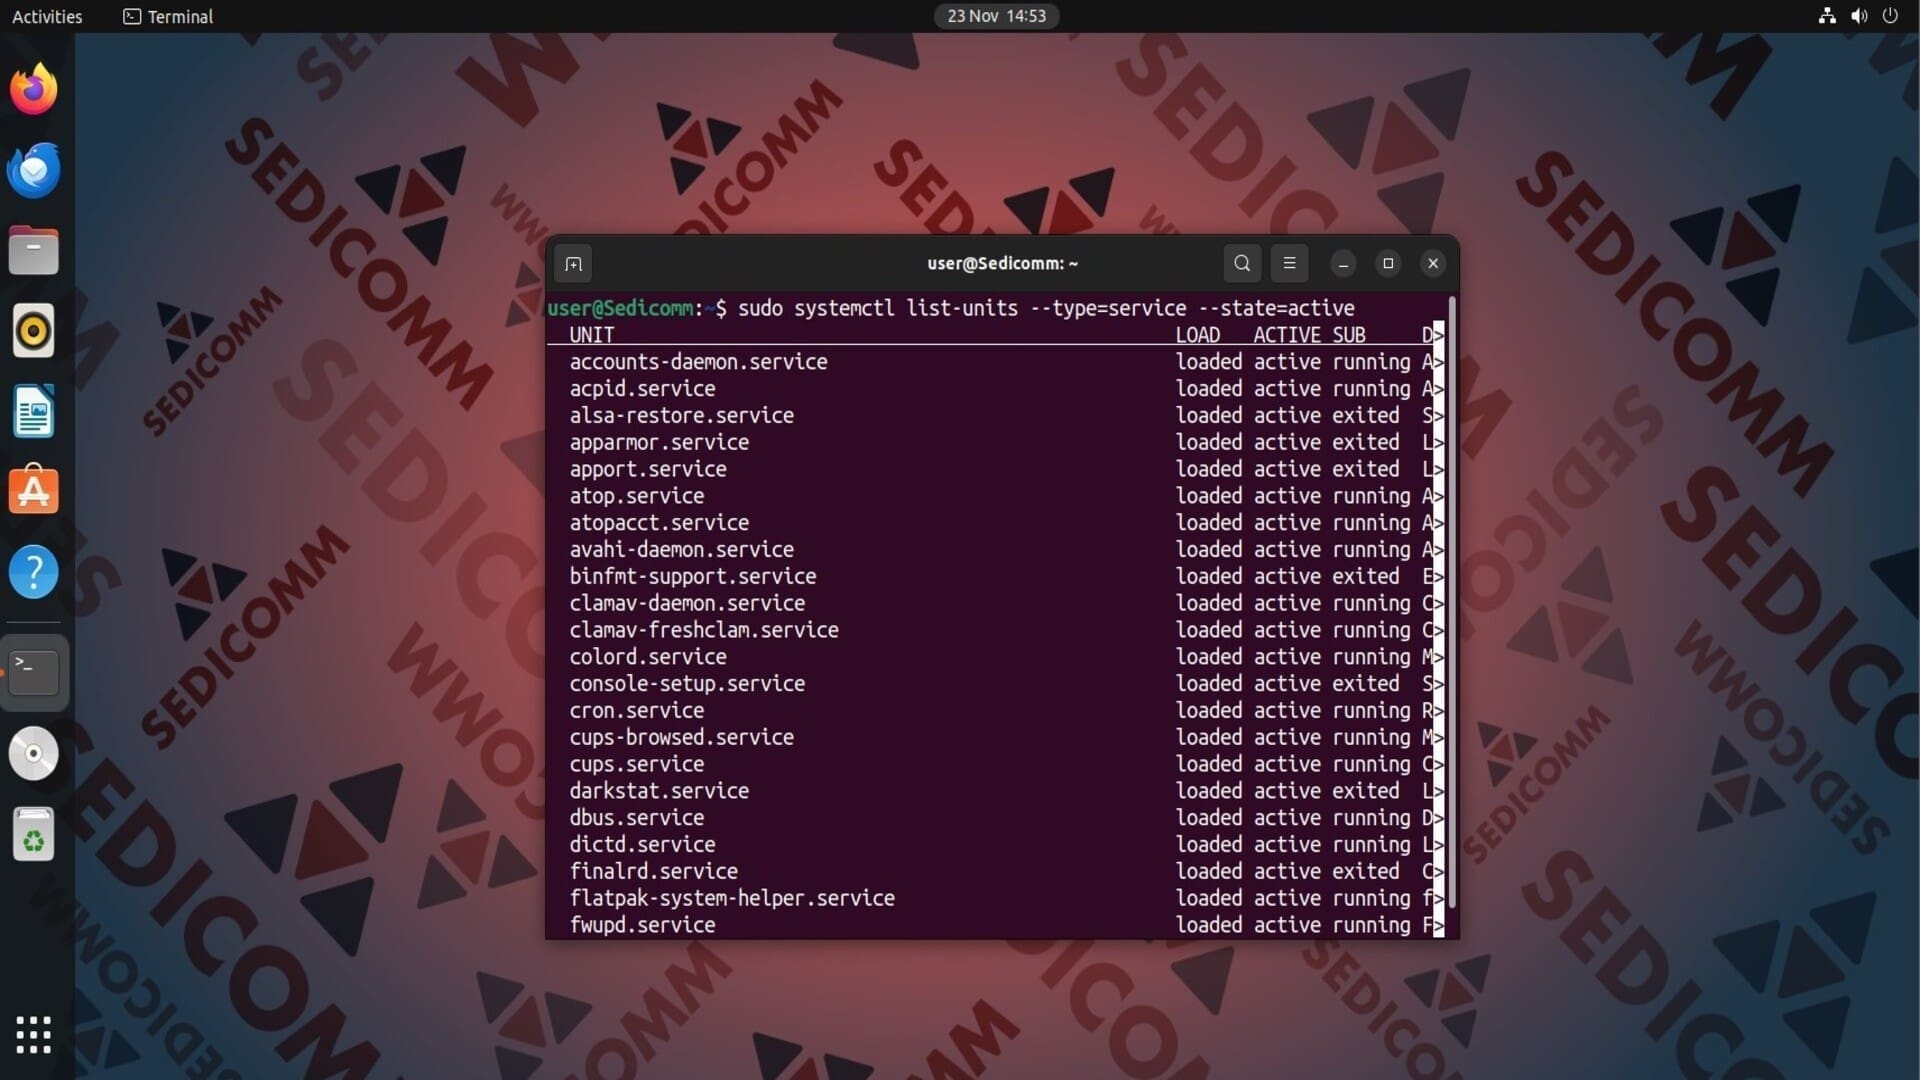Click the apparmor.service line
Viewport: 1920px width, 1080px height.
[659, 442]
